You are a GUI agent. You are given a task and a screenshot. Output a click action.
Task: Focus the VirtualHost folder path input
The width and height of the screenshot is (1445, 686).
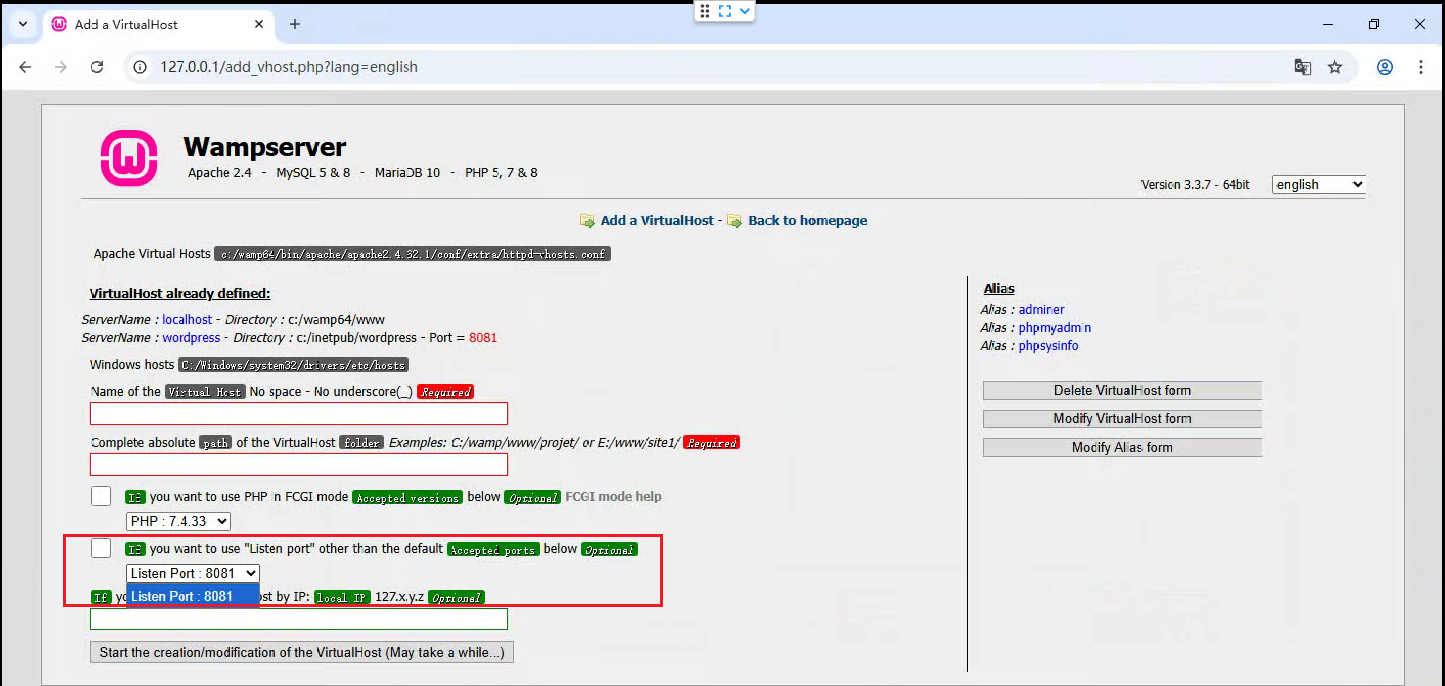click(299, 464)
